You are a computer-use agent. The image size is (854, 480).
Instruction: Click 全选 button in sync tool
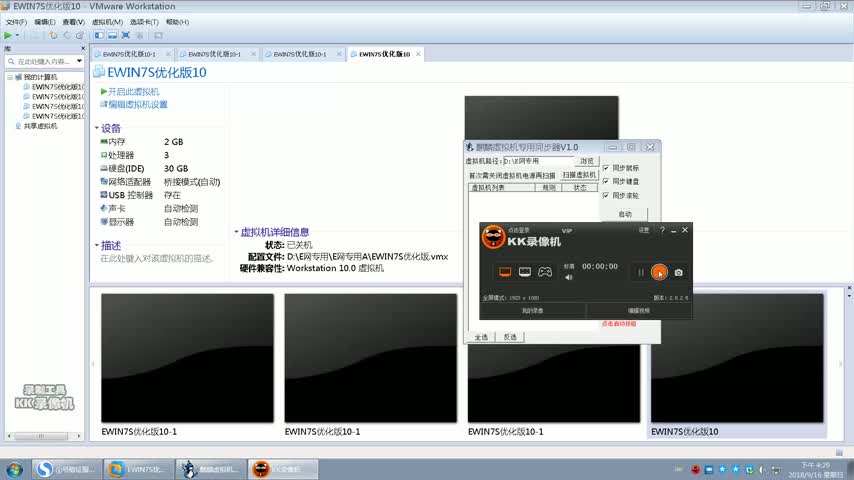click(481, 337)
